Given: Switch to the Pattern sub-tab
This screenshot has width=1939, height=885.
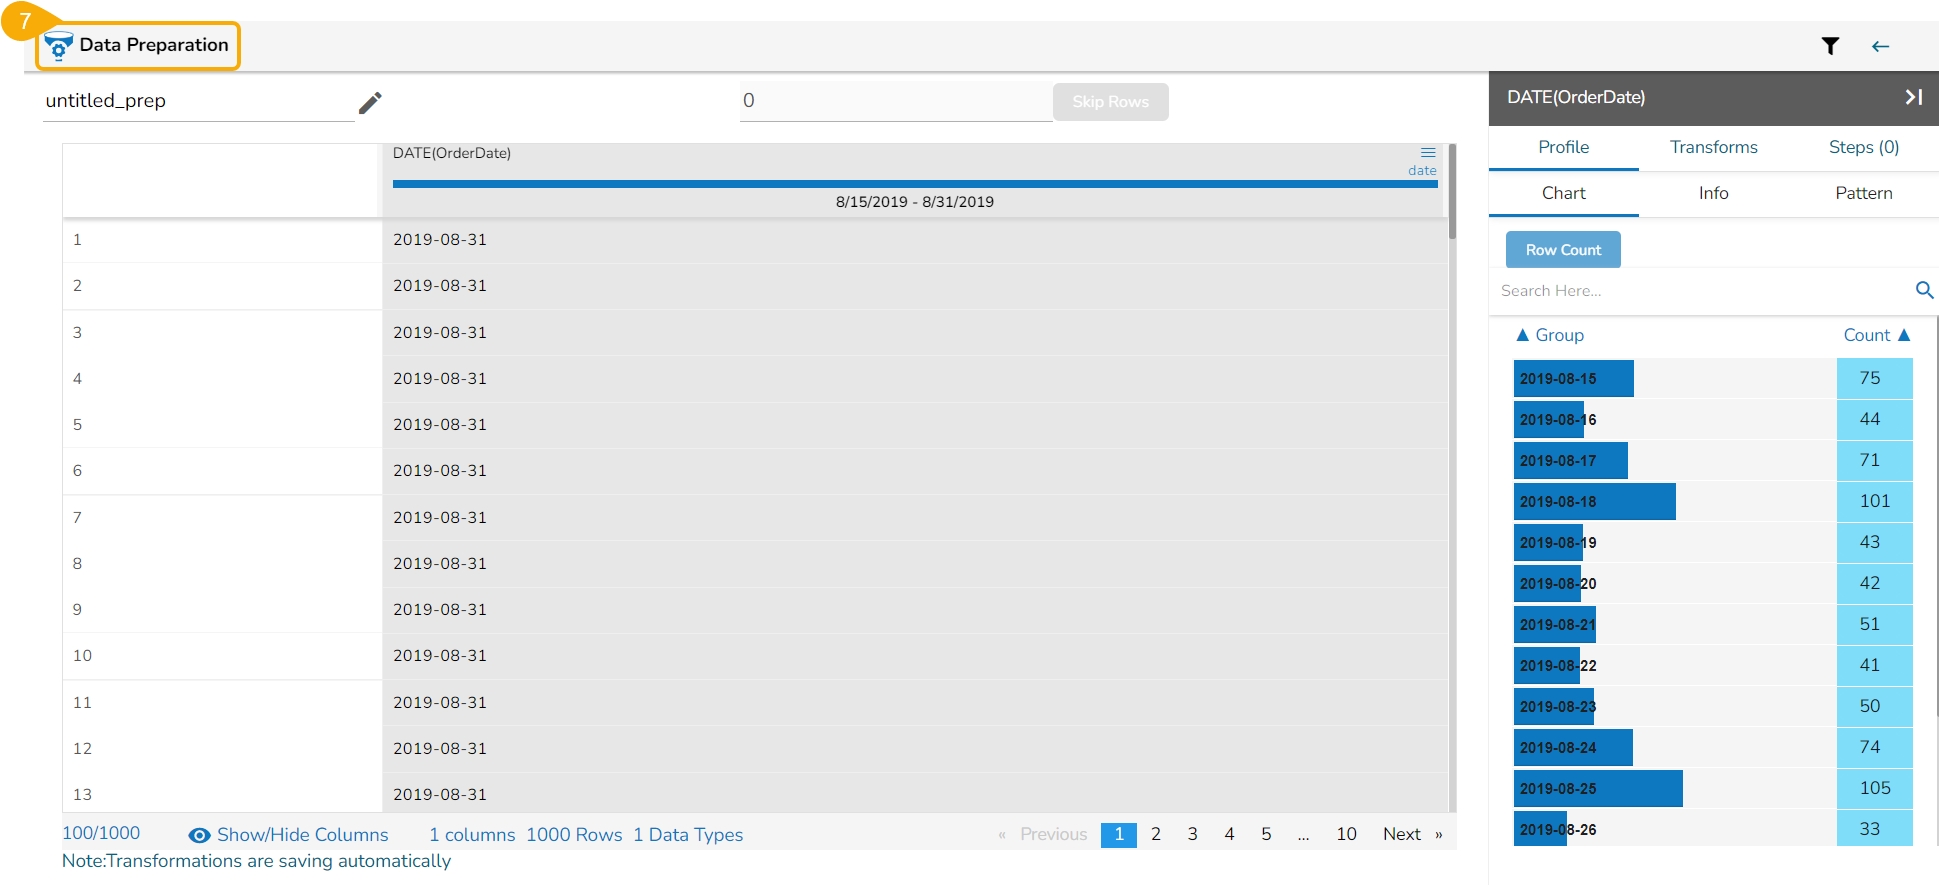Looking at the screenshot, I should pyautogui.click(x=1864, y=193).
